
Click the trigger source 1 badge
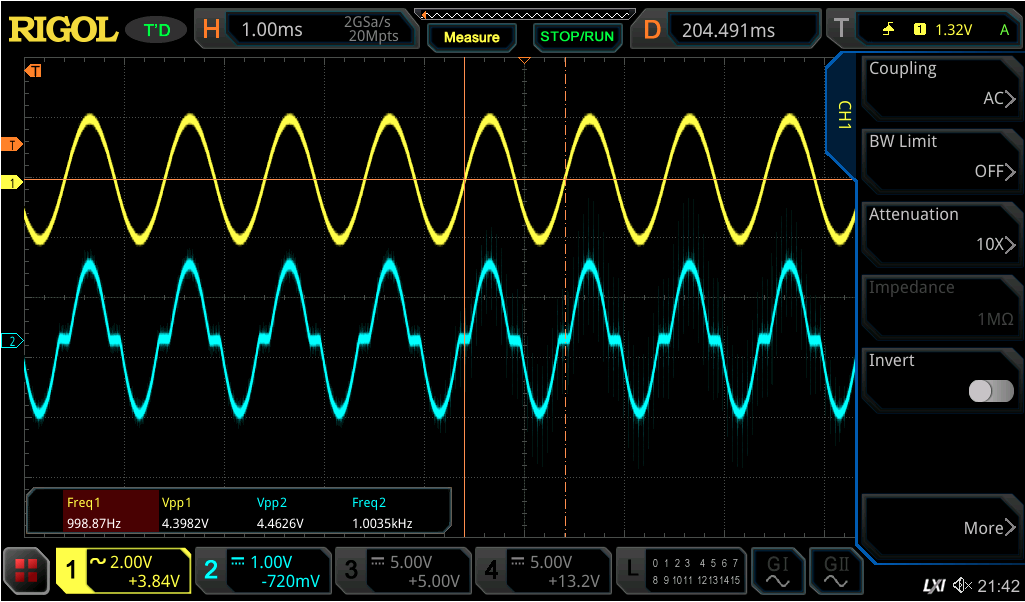pos(919,29)
